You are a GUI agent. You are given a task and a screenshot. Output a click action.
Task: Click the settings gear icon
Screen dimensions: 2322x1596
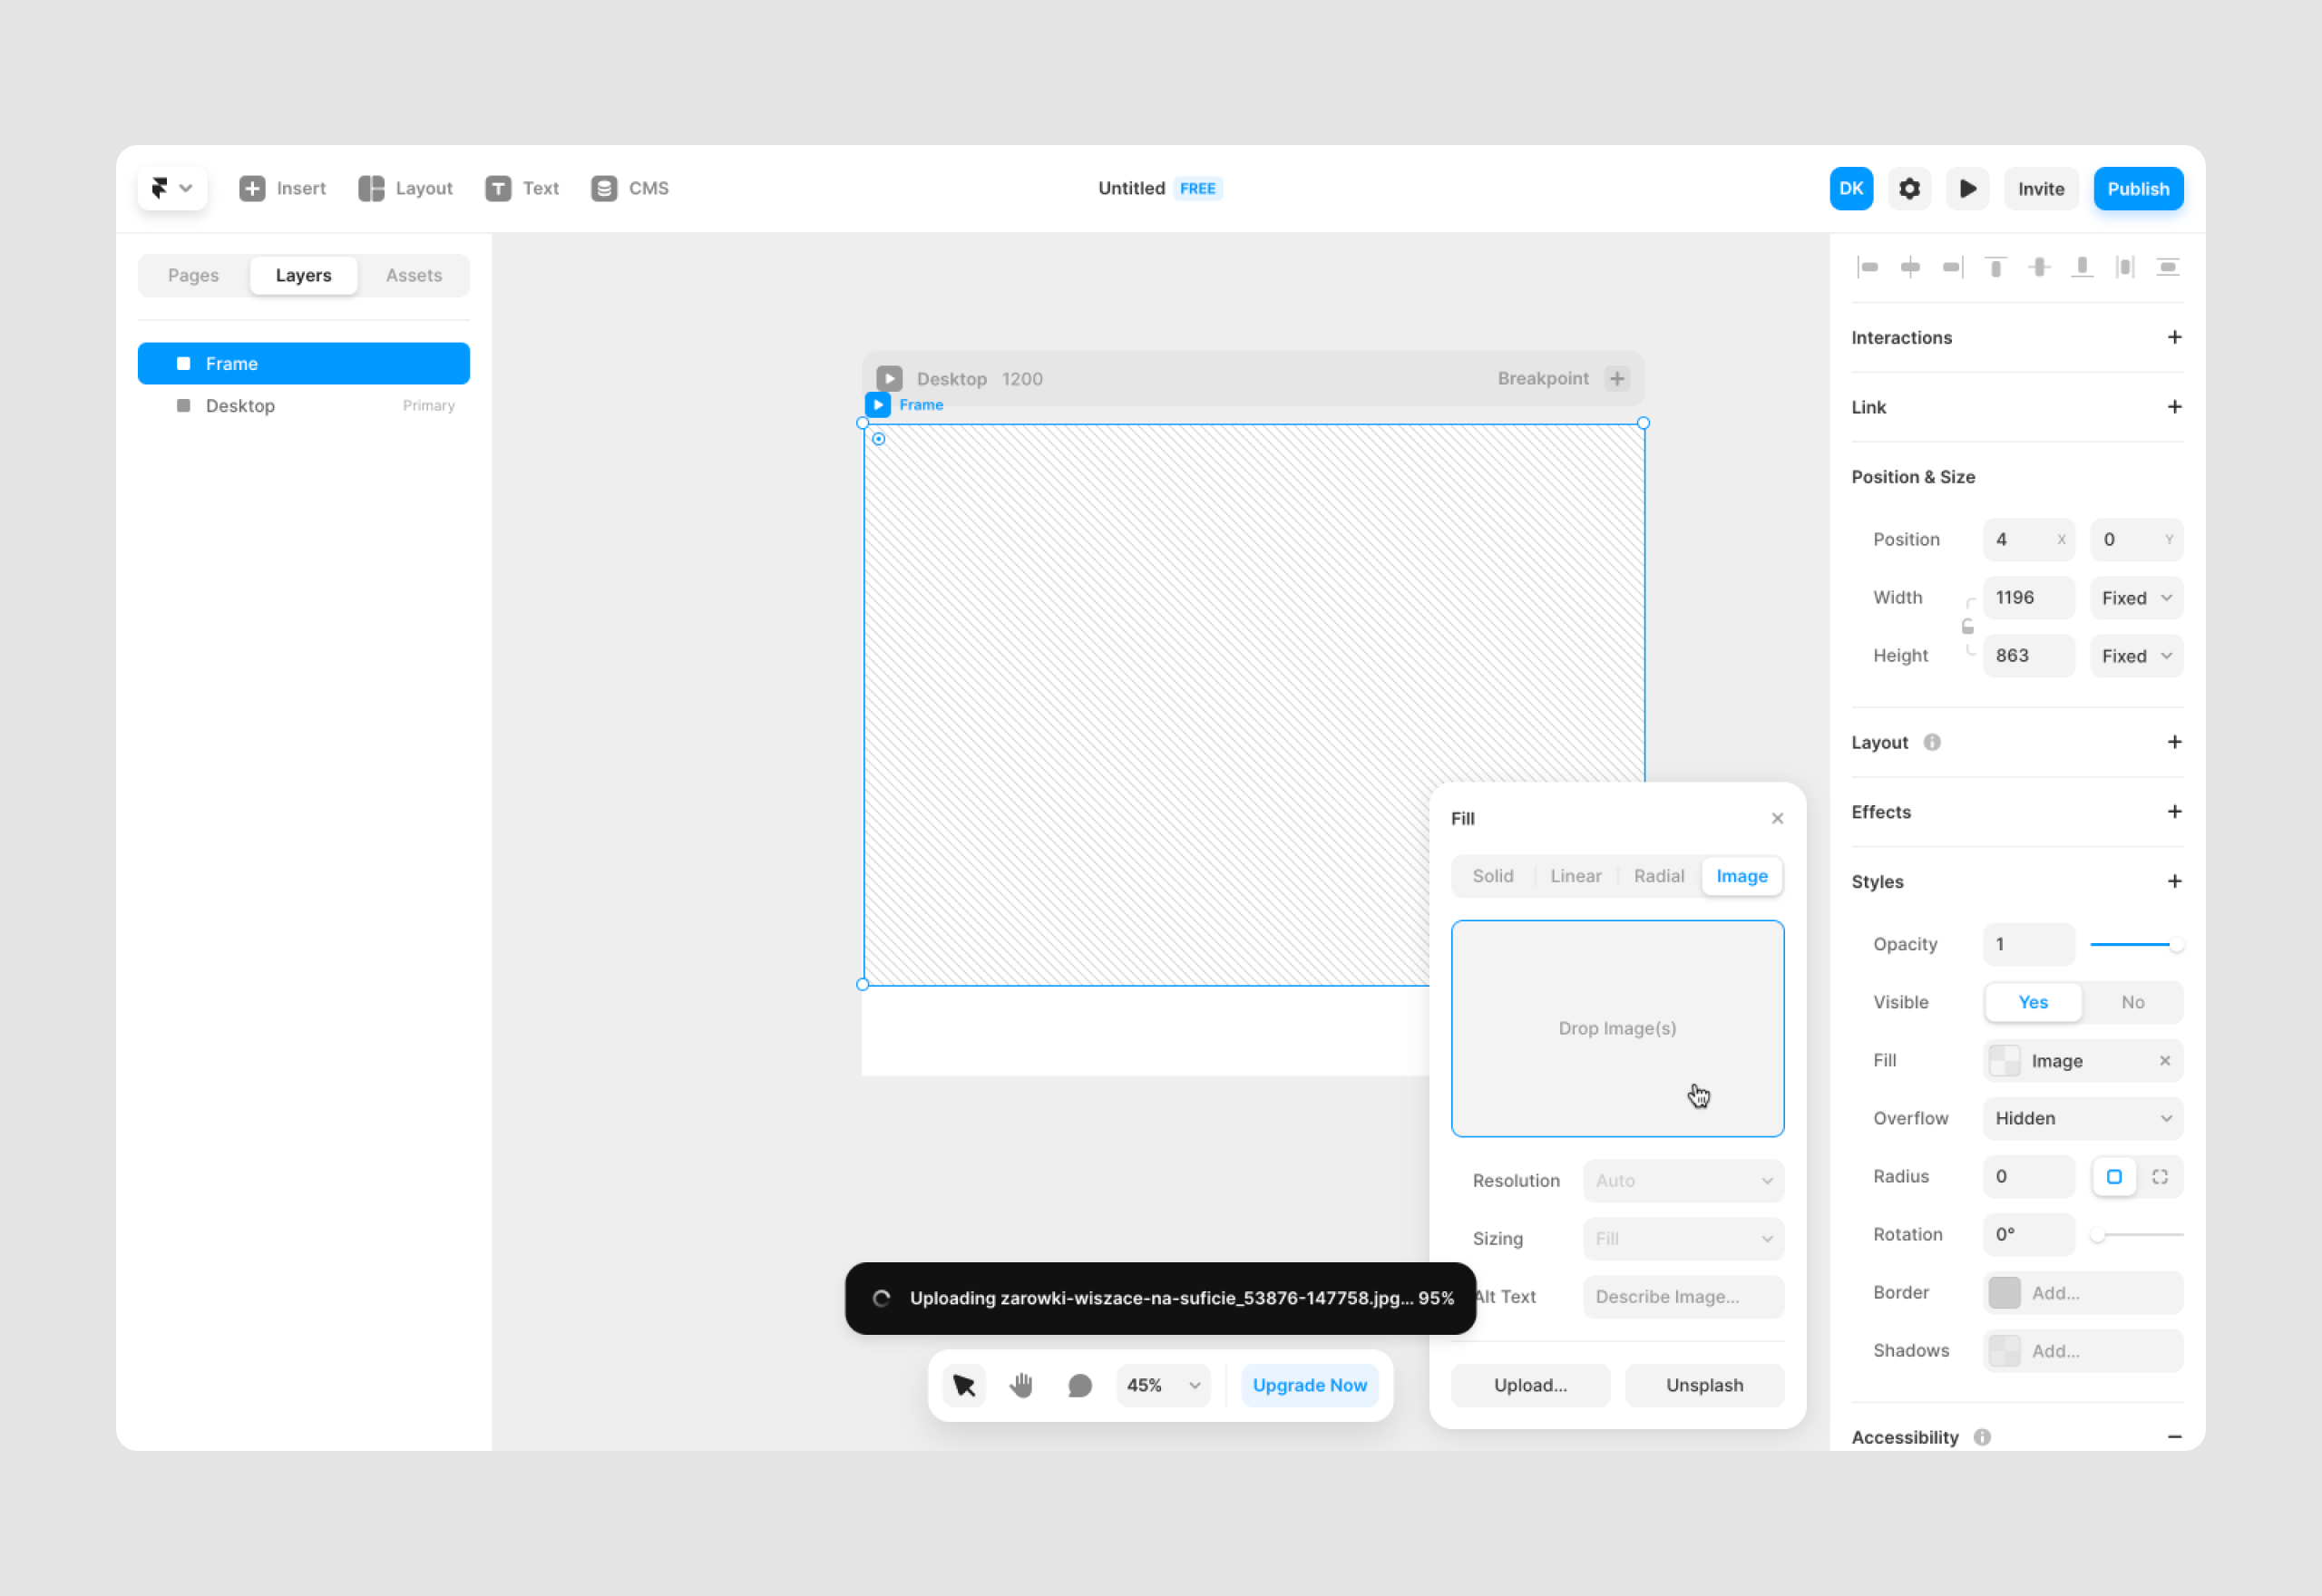tap(1909, 189)
